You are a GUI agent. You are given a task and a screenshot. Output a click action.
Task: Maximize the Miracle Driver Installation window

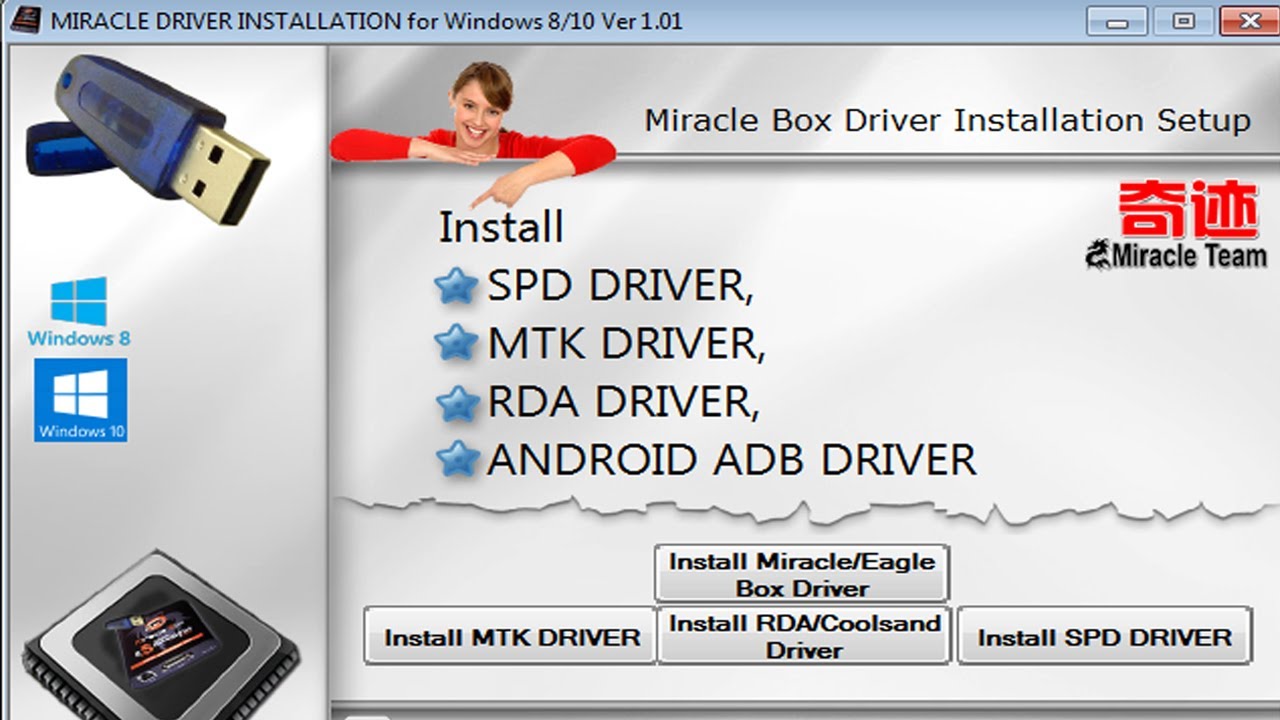click(x=1182, y=20)
